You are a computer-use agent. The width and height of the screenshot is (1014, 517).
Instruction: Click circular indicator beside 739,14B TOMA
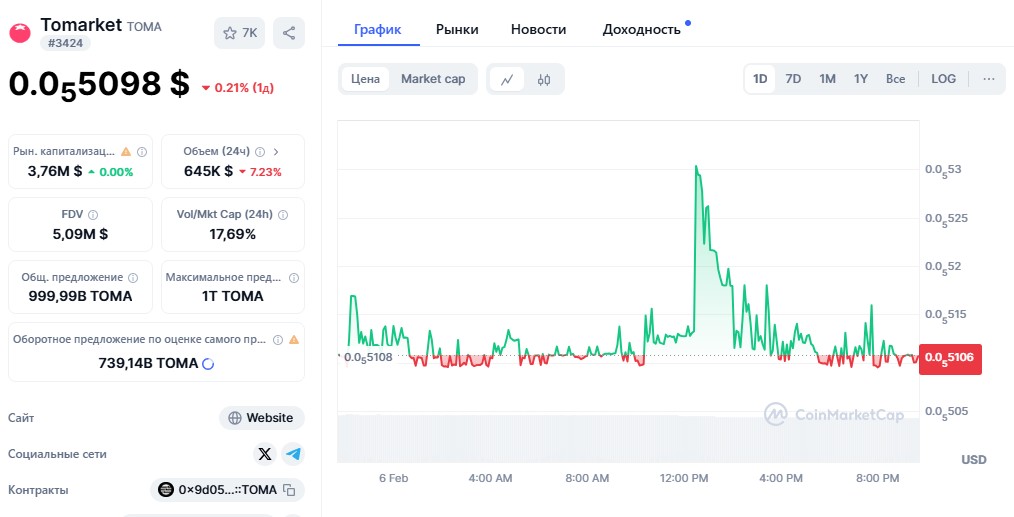click(x=208, y=364)
